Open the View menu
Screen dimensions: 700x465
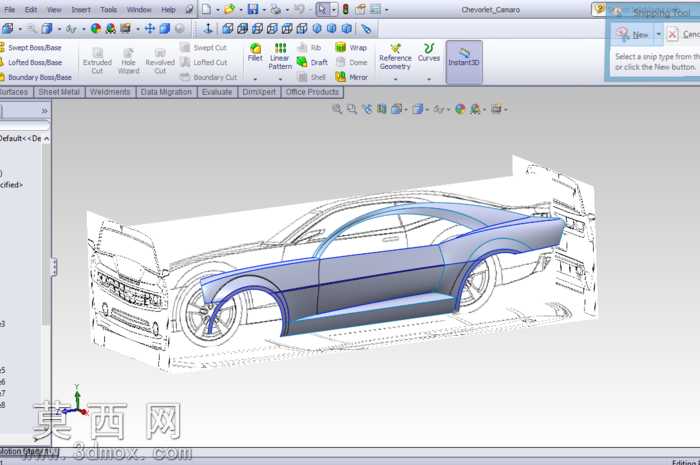(54, 9)
